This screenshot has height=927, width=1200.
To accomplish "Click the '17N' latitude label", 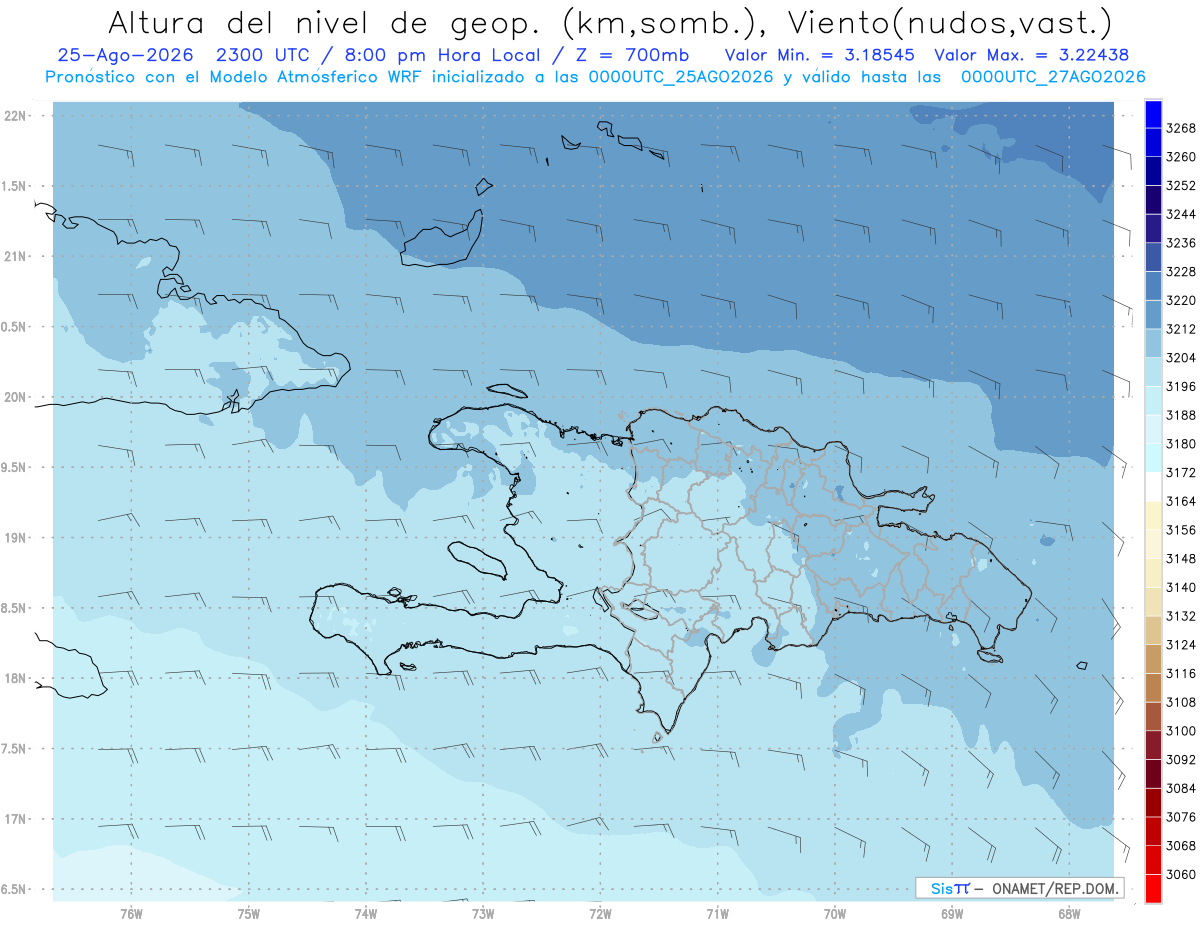I will coord(16,819).
